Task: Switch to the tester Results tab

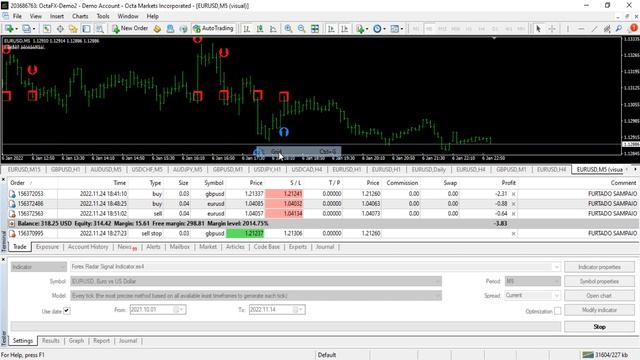Action: (x=51, y=341)
